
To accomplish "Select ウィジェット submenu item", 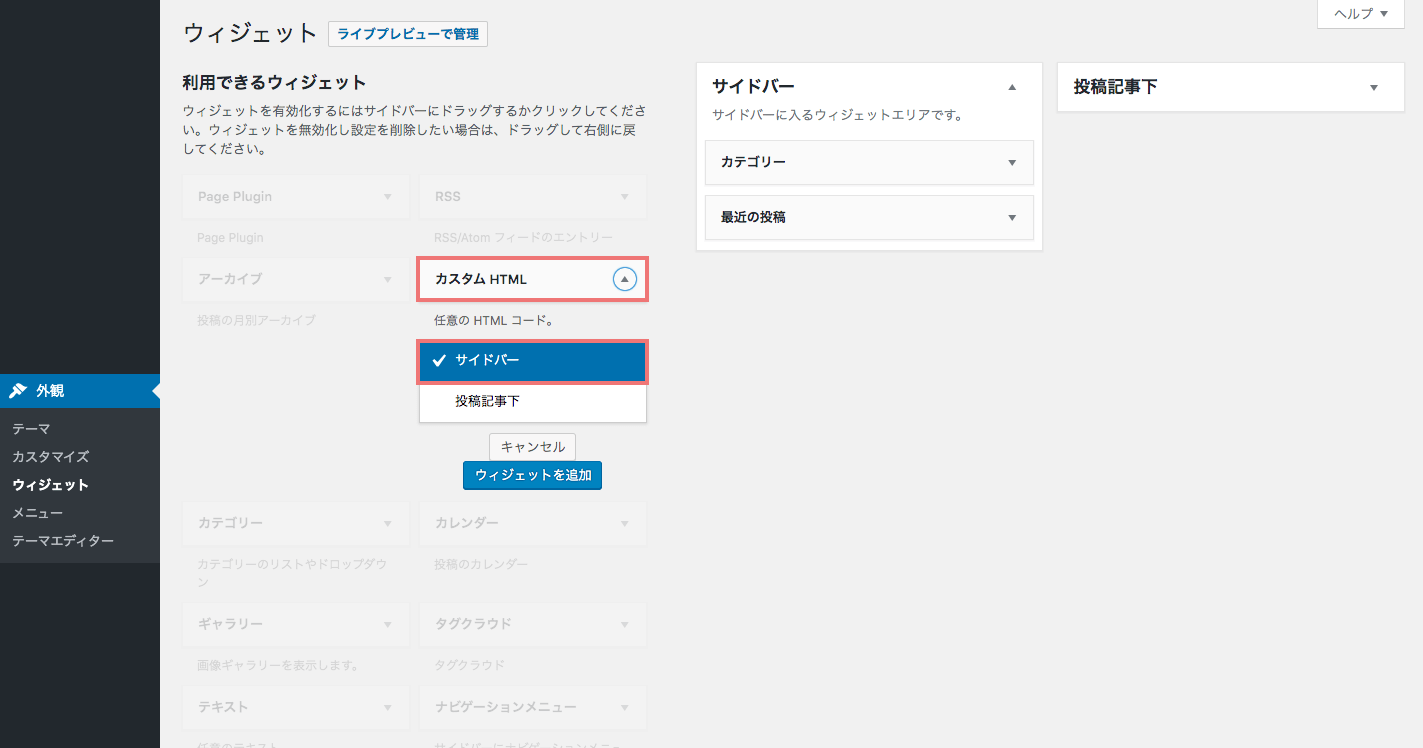I will (51, 485).
